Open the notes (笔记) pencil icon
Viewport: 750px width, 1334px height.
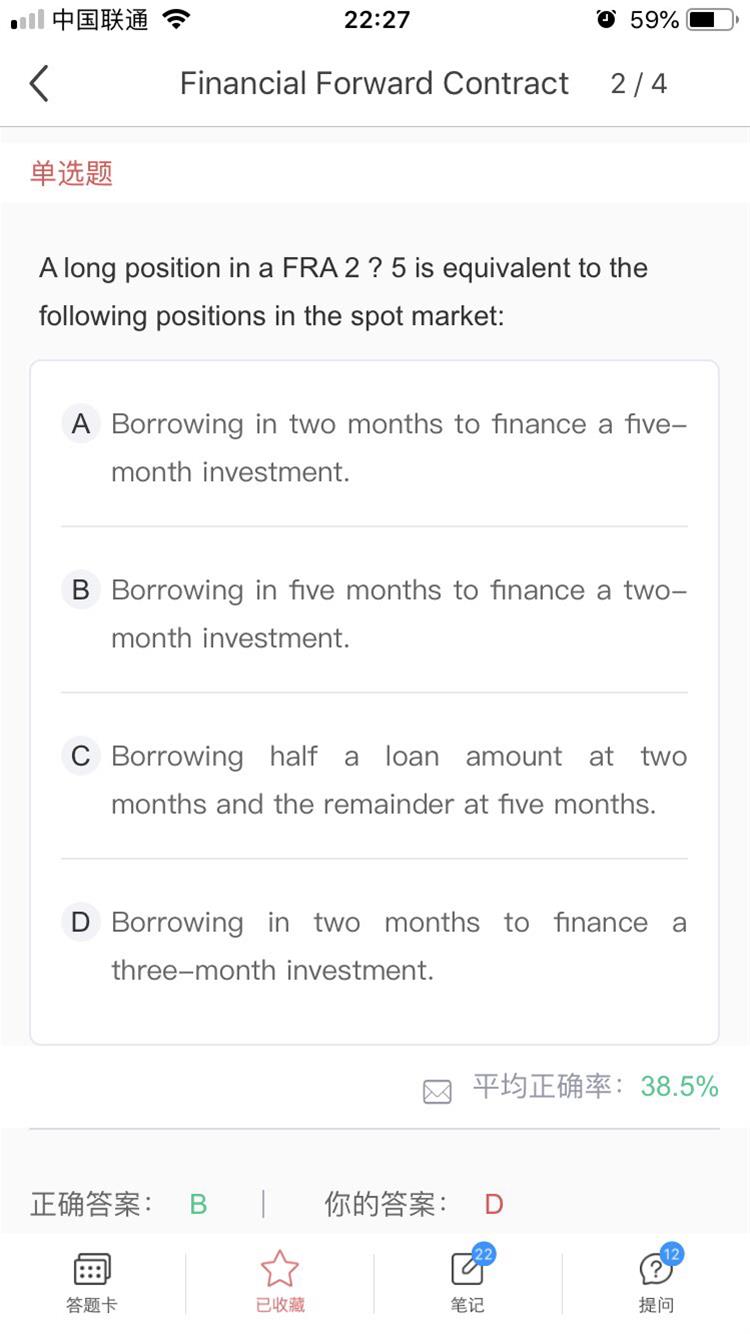click(x=466, y=1270)
